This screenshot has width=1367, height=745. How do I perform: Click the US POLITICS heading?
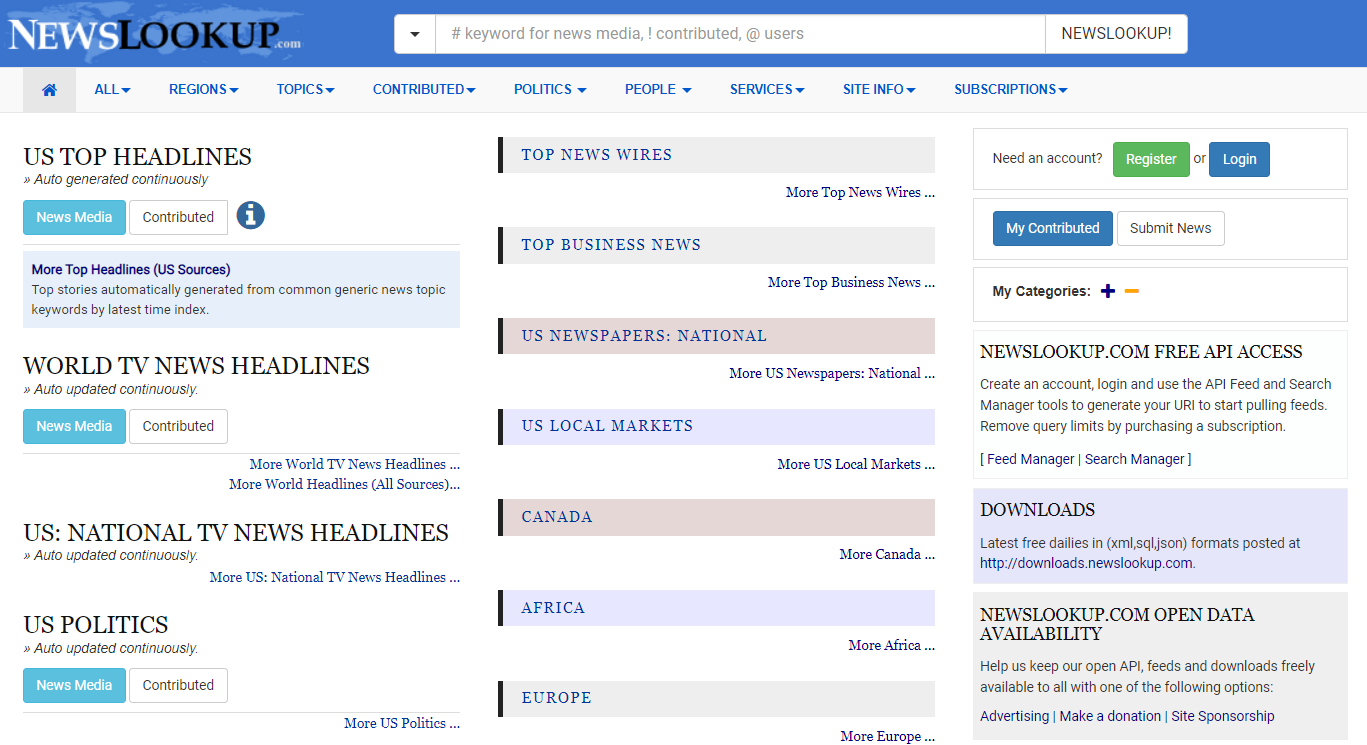pos(96,625)
